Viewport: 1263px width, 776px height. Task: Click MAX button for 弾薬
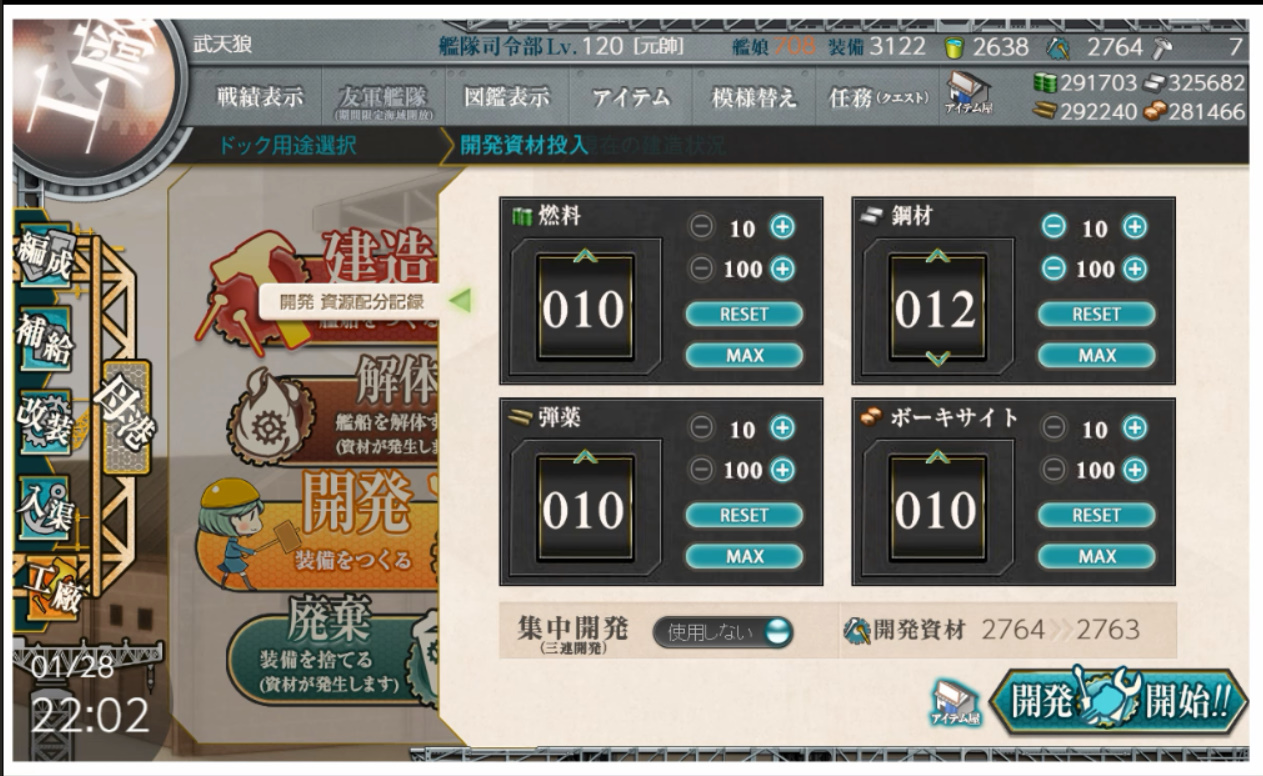744,556
